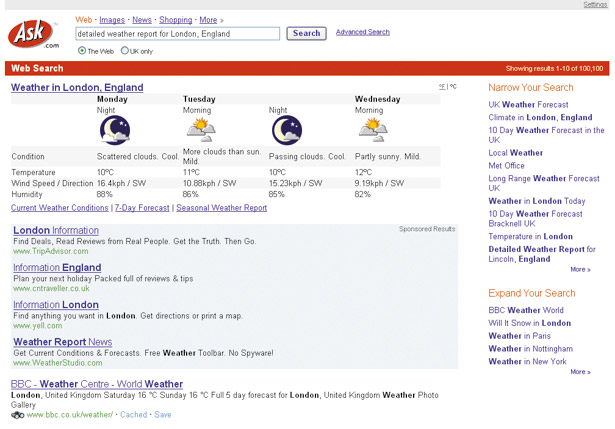Click Tuesday morning cloudy sun icon
The width and height of the screenshot is (615, 429).
(201, 130)
